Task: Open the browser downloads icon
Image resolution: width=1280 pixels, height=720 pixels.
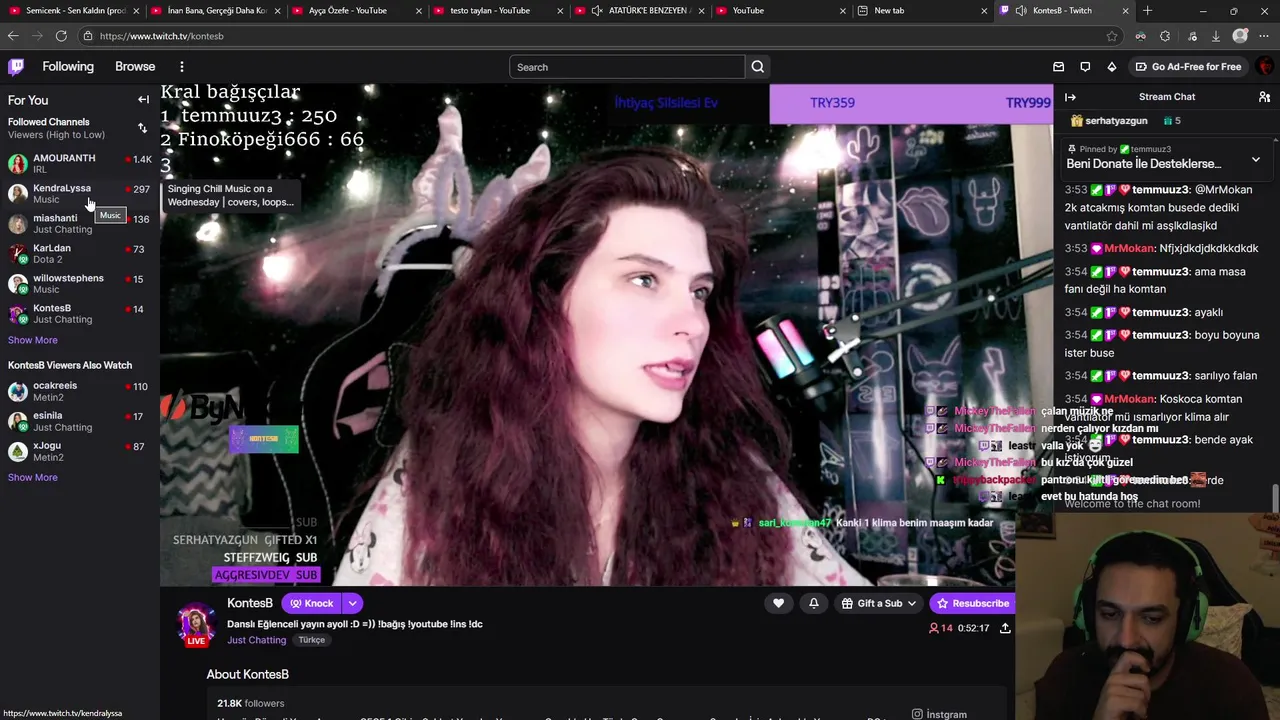Action: coord(1216,36)
